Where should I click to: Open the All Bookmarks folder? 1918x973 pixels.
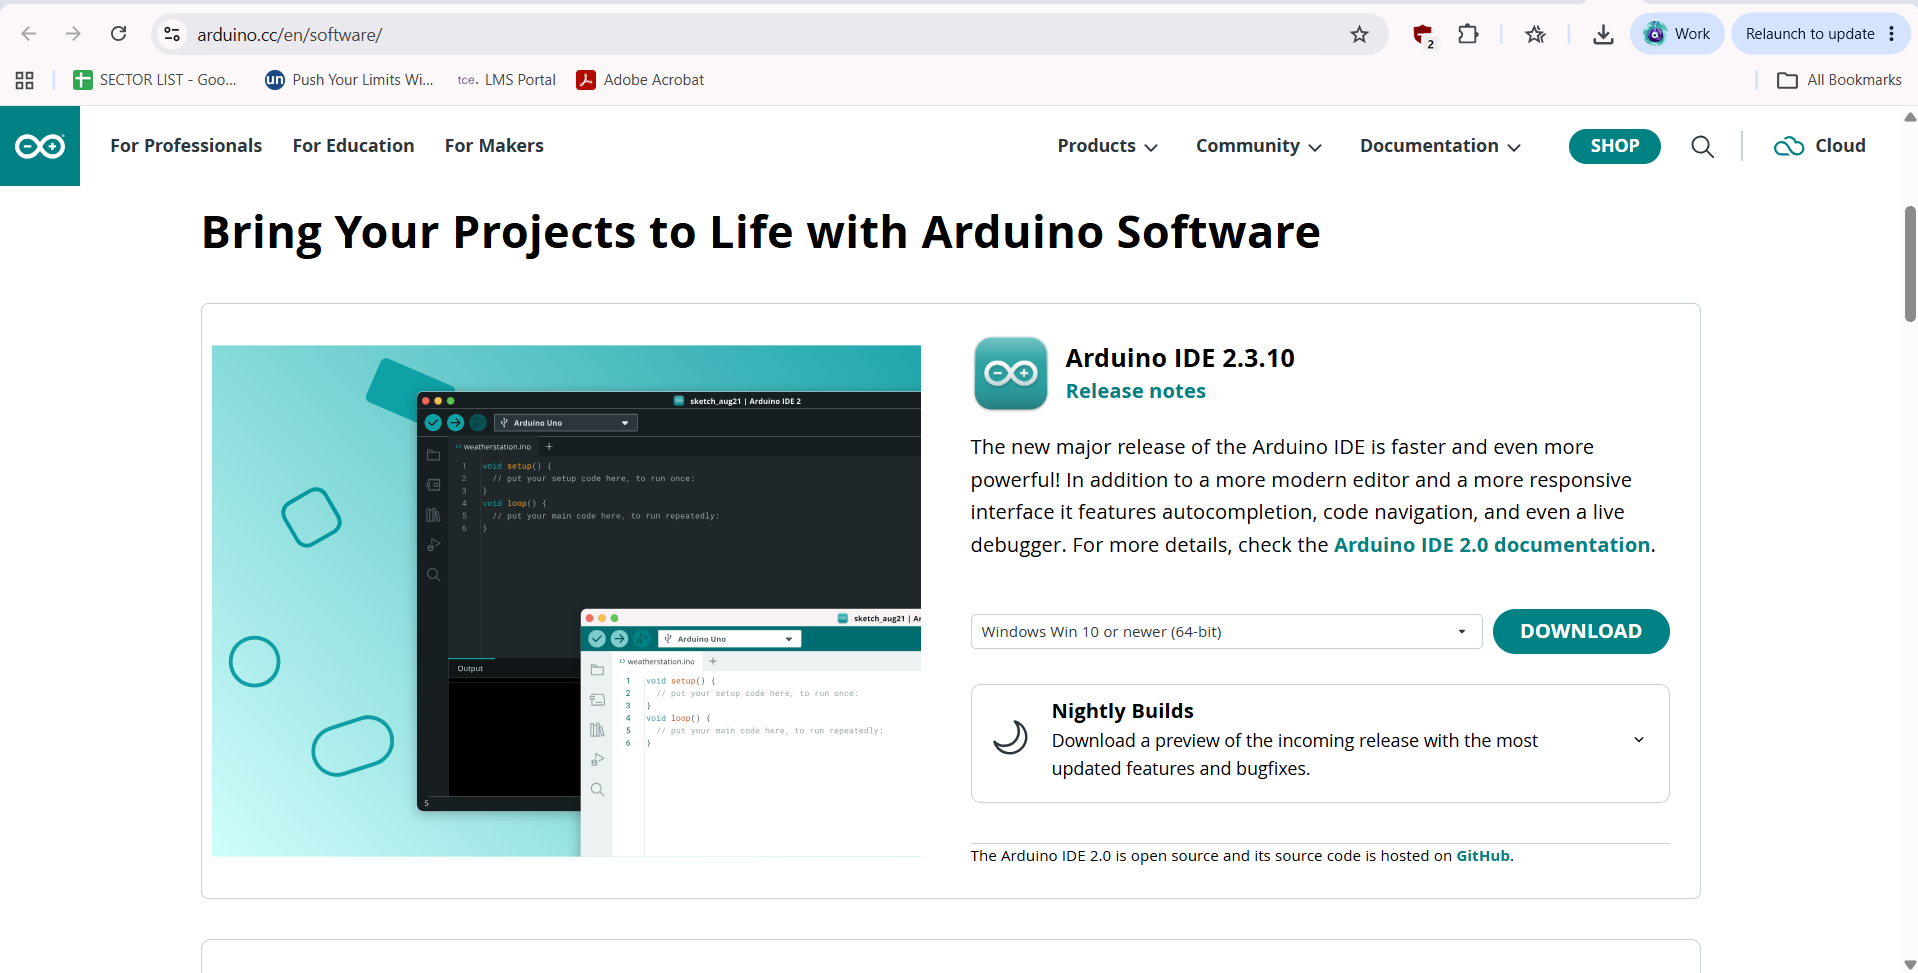pos(1839,80)
